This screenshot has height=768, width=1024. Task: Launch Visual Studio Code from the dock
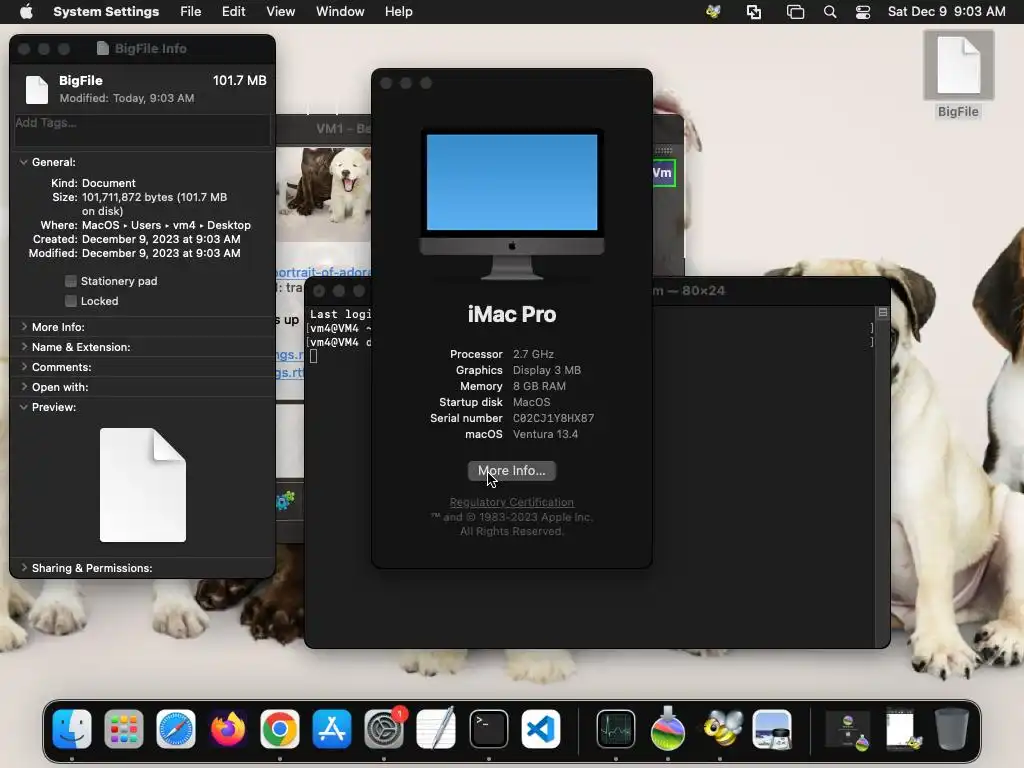click(x=541, y=729)
